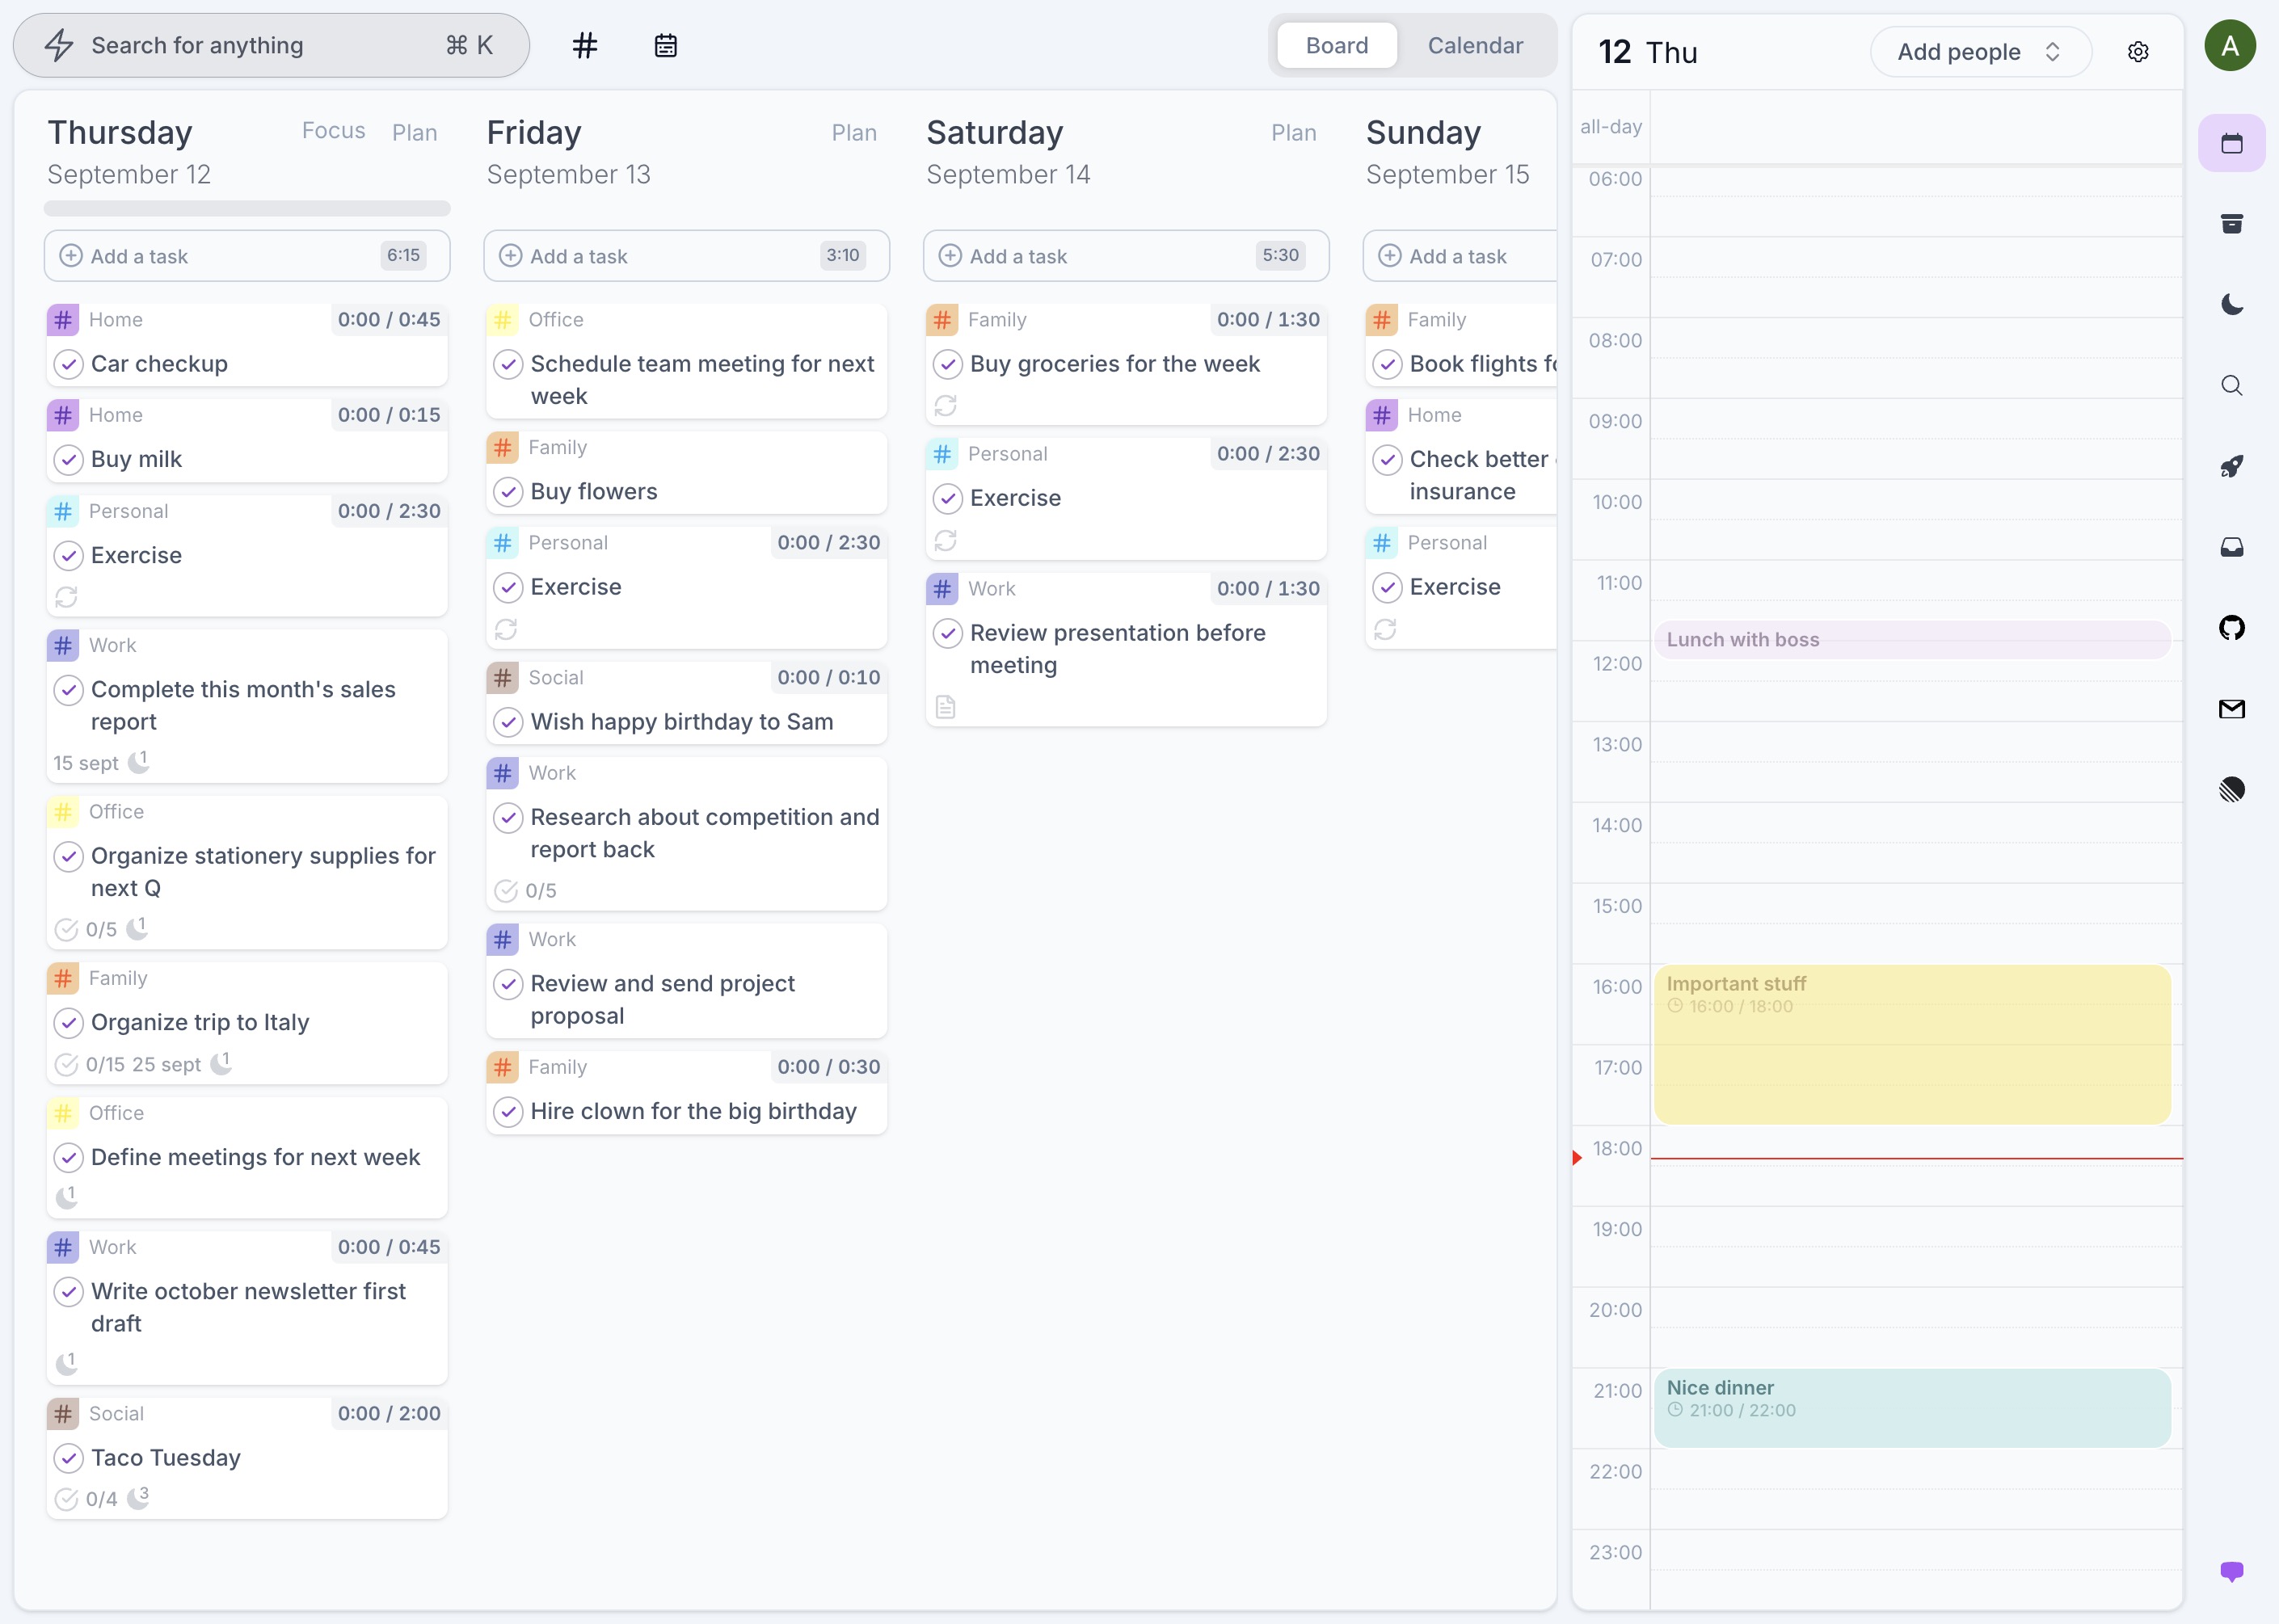This screenshot has height=1624, width=2279.
Task: Open settings gear in calendar panel
Action: pyautogui.click(x=2138, y=52)
